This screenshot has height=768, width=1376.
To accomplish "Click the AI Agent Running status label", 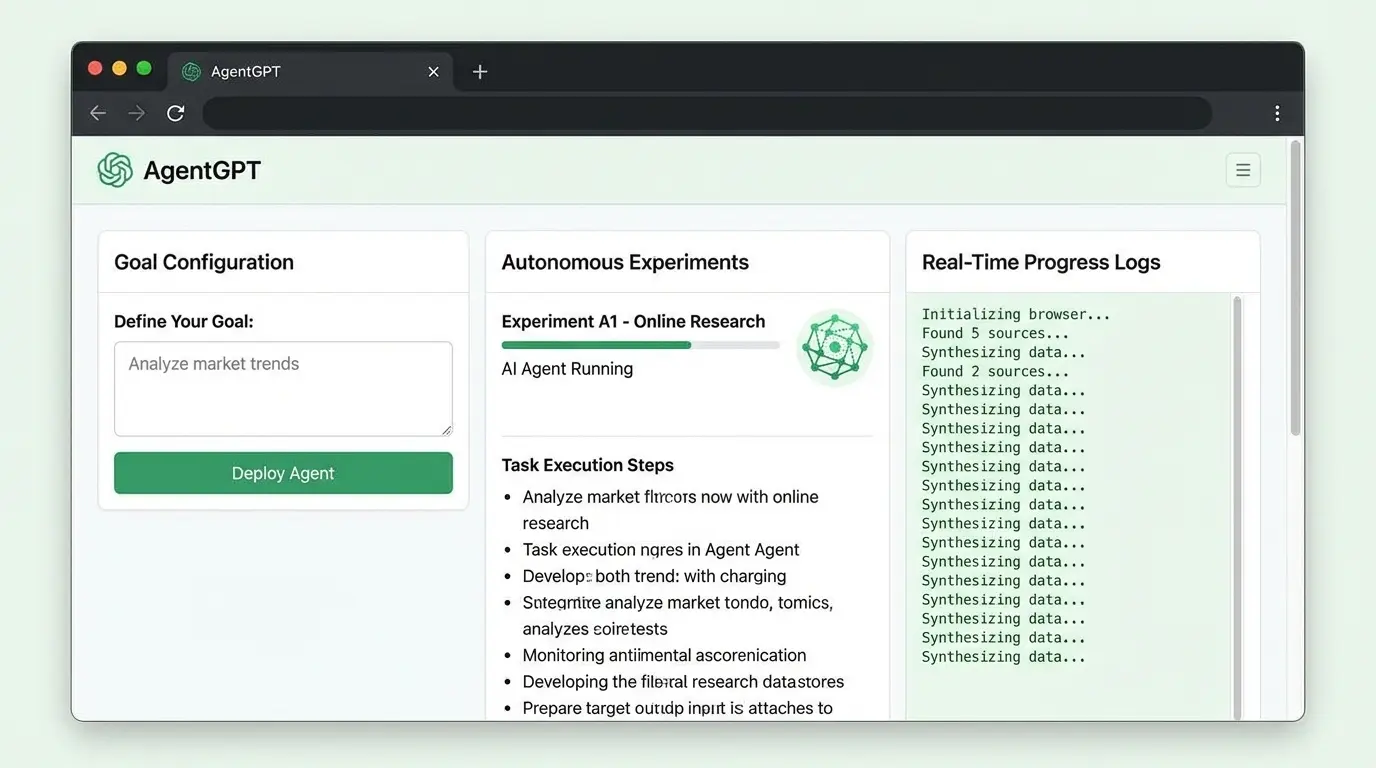I will [x=567, y=368].
